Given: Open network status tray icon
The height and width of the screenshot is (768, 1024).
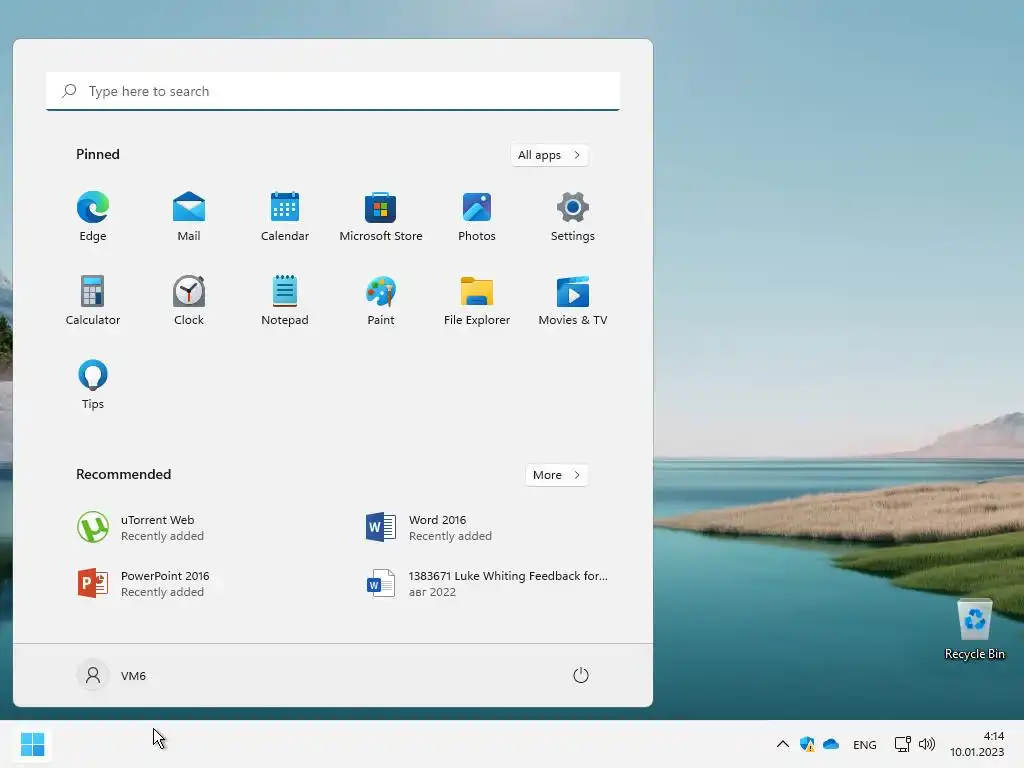Looking at the screenshot, I should click(x=903, y=744).
